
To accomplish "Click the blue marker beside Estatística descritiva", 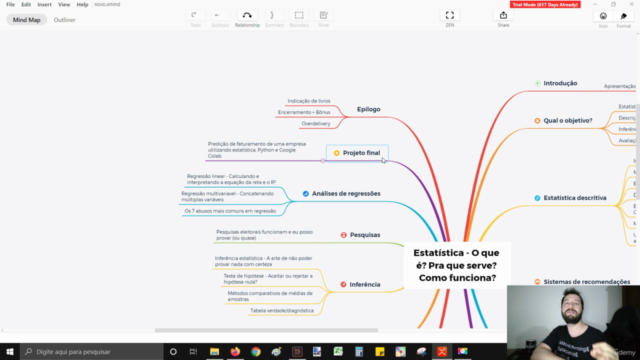I will tap(537, 198).
